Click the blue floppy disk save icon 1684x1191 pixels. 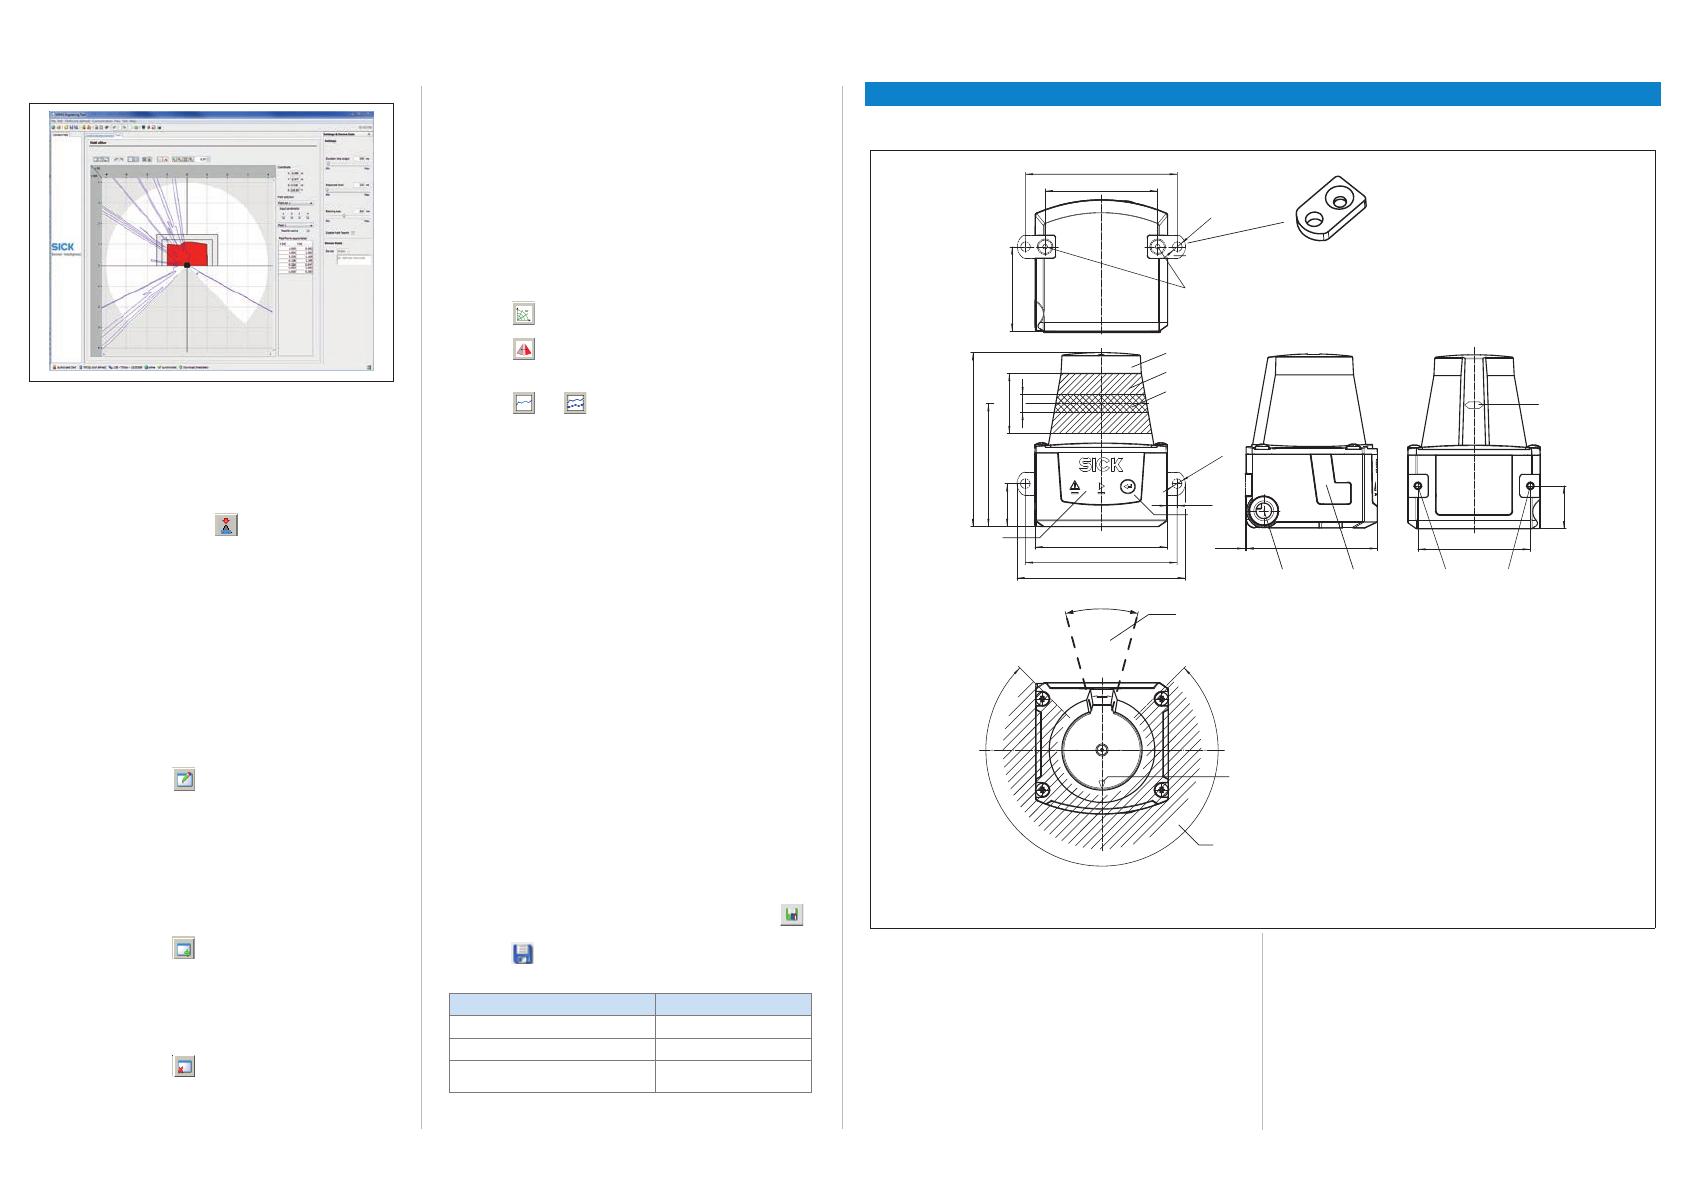coord(522,954)
